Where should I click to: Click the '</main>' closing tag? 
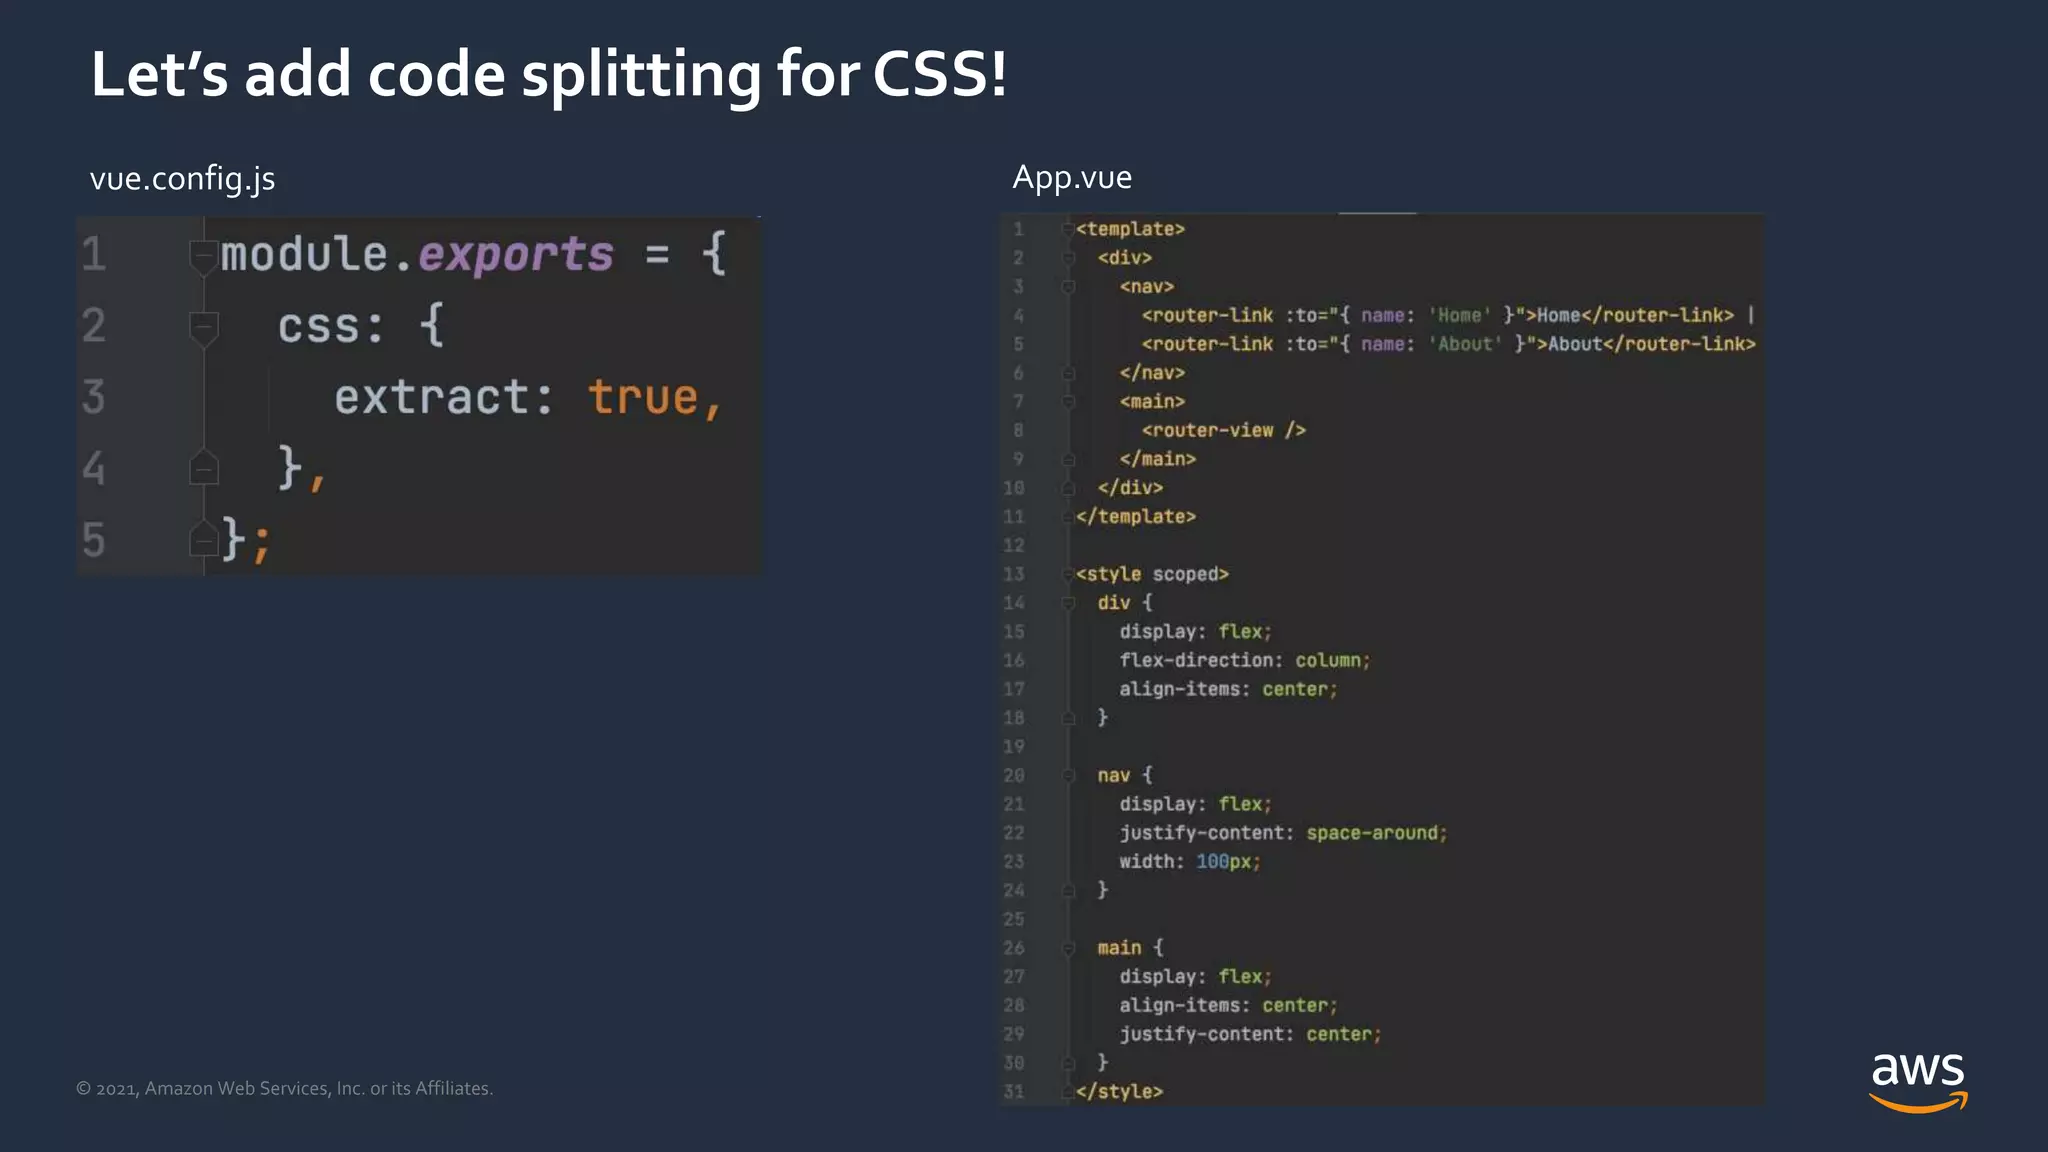coord(1158,459)
